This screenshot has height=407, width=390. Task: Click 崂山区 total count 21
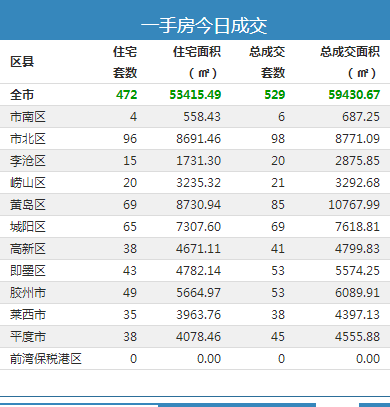[x=278, y=183]
